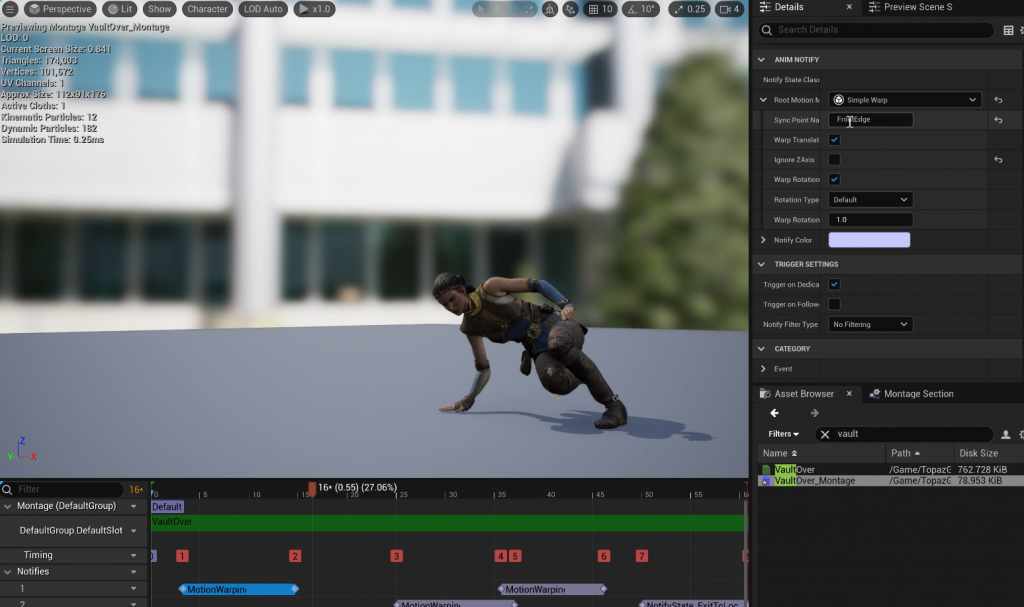
Task: Open the Character viewport menu
Action: (207, 9)
